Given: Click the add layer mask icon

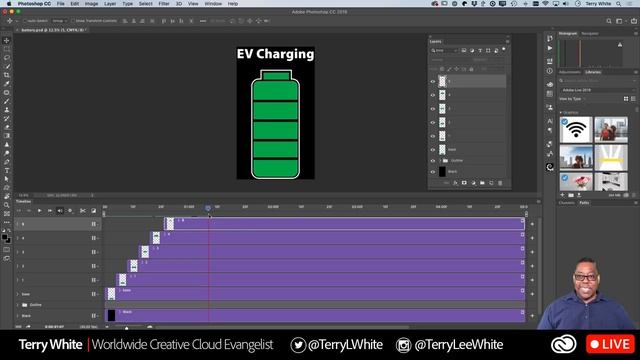Looking at the screenshot, I should click(464, 183).
